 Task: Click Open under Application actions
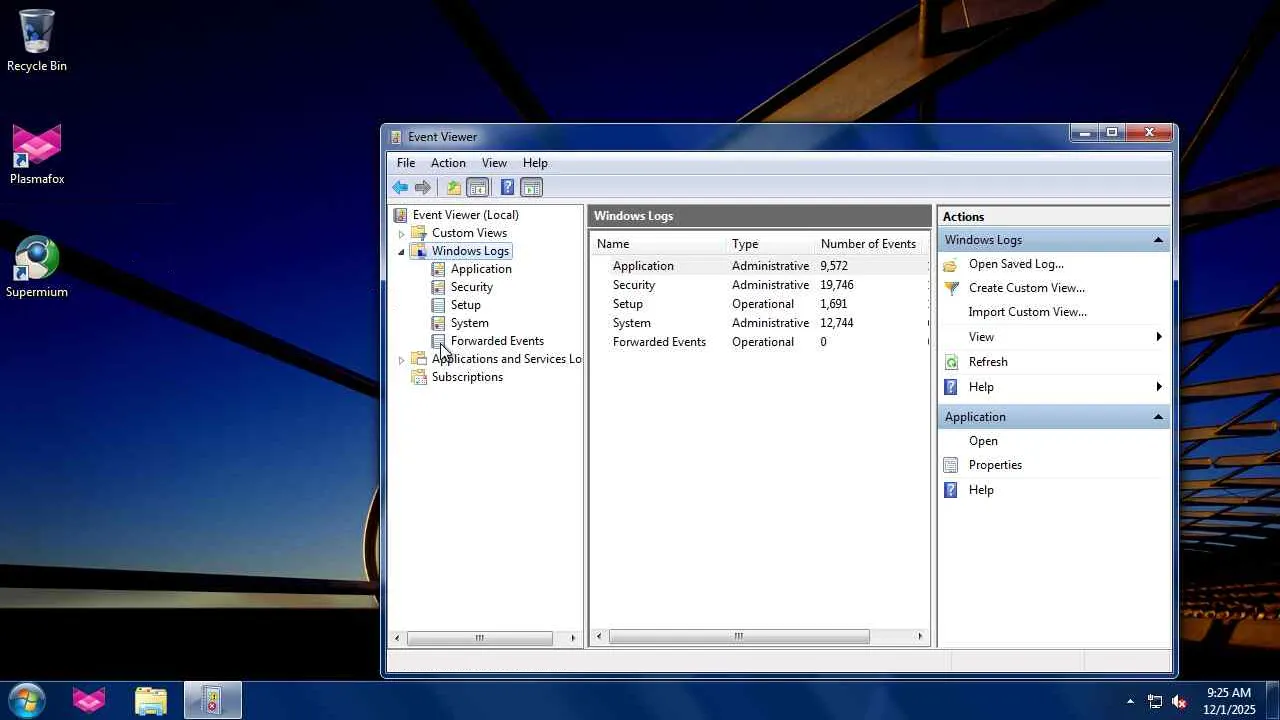click(x=983, y=441)
